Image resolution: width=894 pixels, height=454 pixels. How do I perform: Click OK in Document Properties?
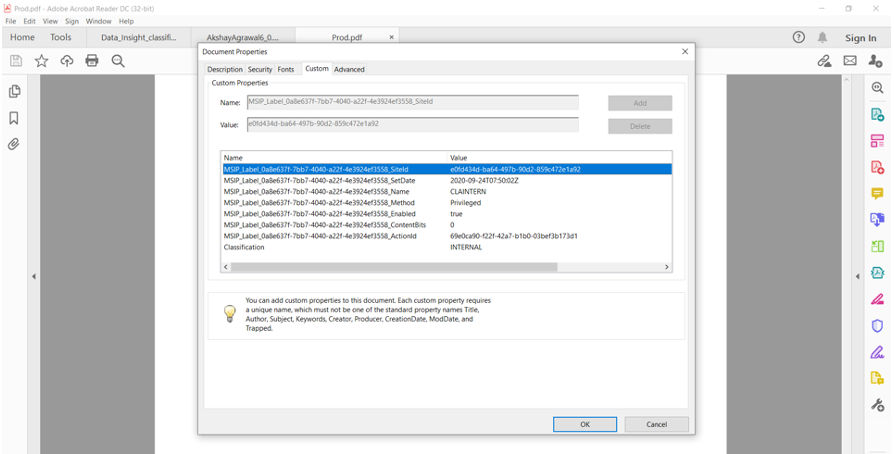click(585, 424)
